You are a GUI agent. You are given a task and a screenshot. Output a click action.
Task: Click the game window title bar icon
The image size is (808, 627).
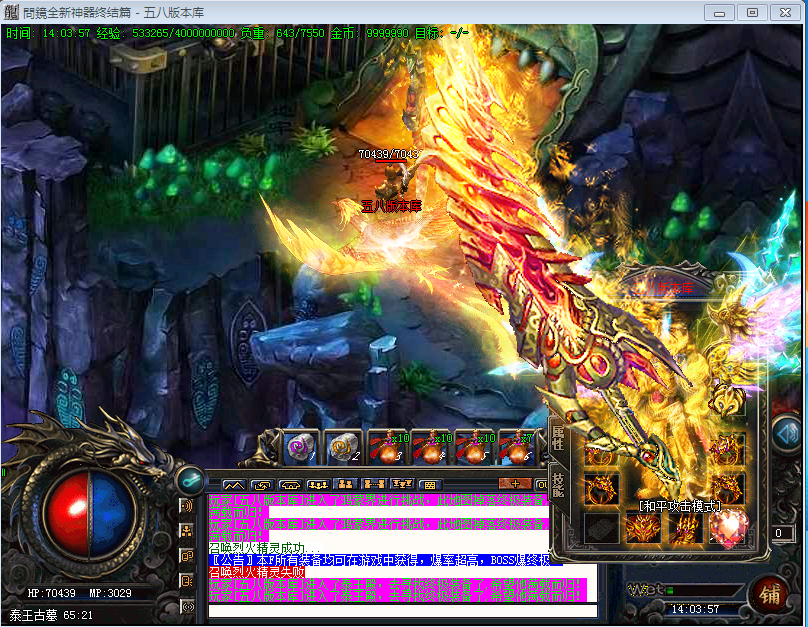click(11, 12)
